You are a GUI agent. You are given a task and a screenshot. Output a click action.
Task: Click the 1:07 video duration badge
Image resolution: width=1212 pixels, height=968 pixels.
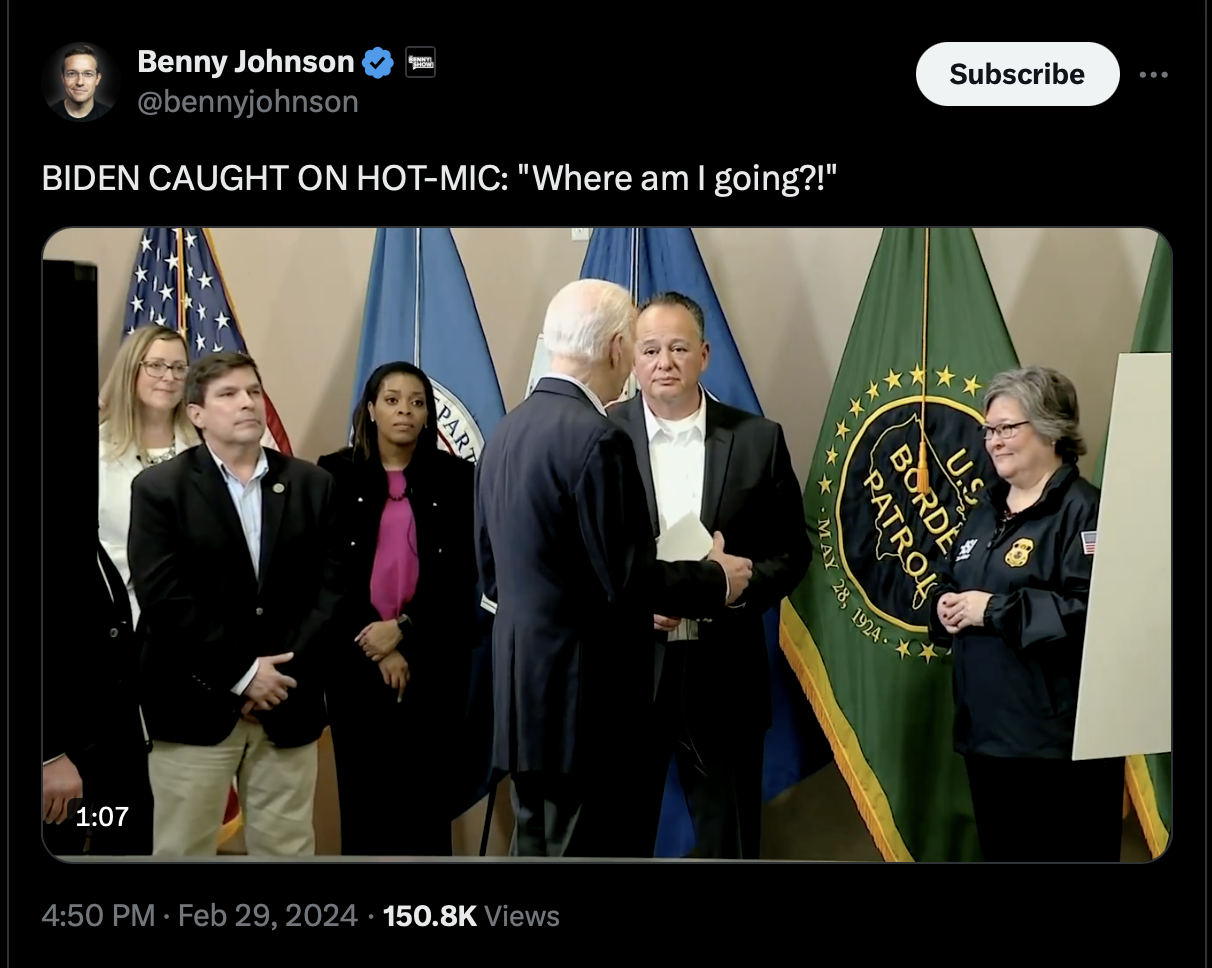pos(102,816)
